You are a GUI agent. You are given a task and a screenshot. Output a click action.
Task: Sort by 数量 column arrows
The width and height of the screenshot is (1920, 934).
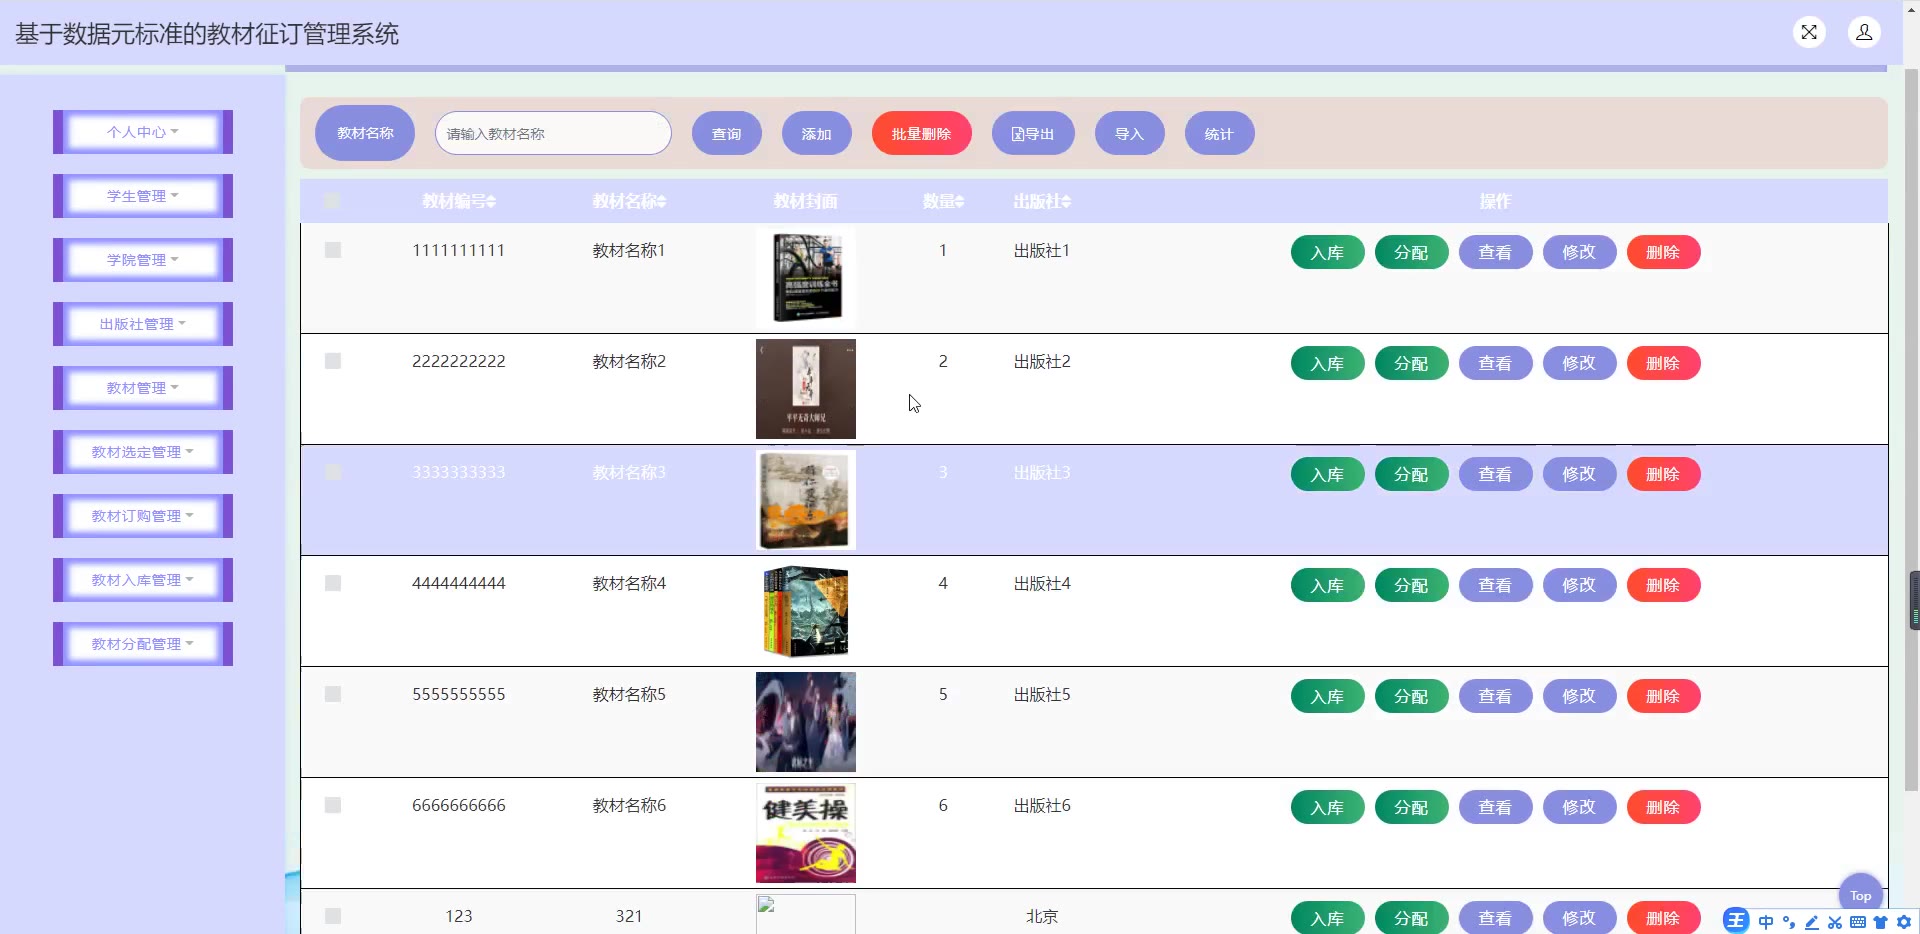pos(960,202)
